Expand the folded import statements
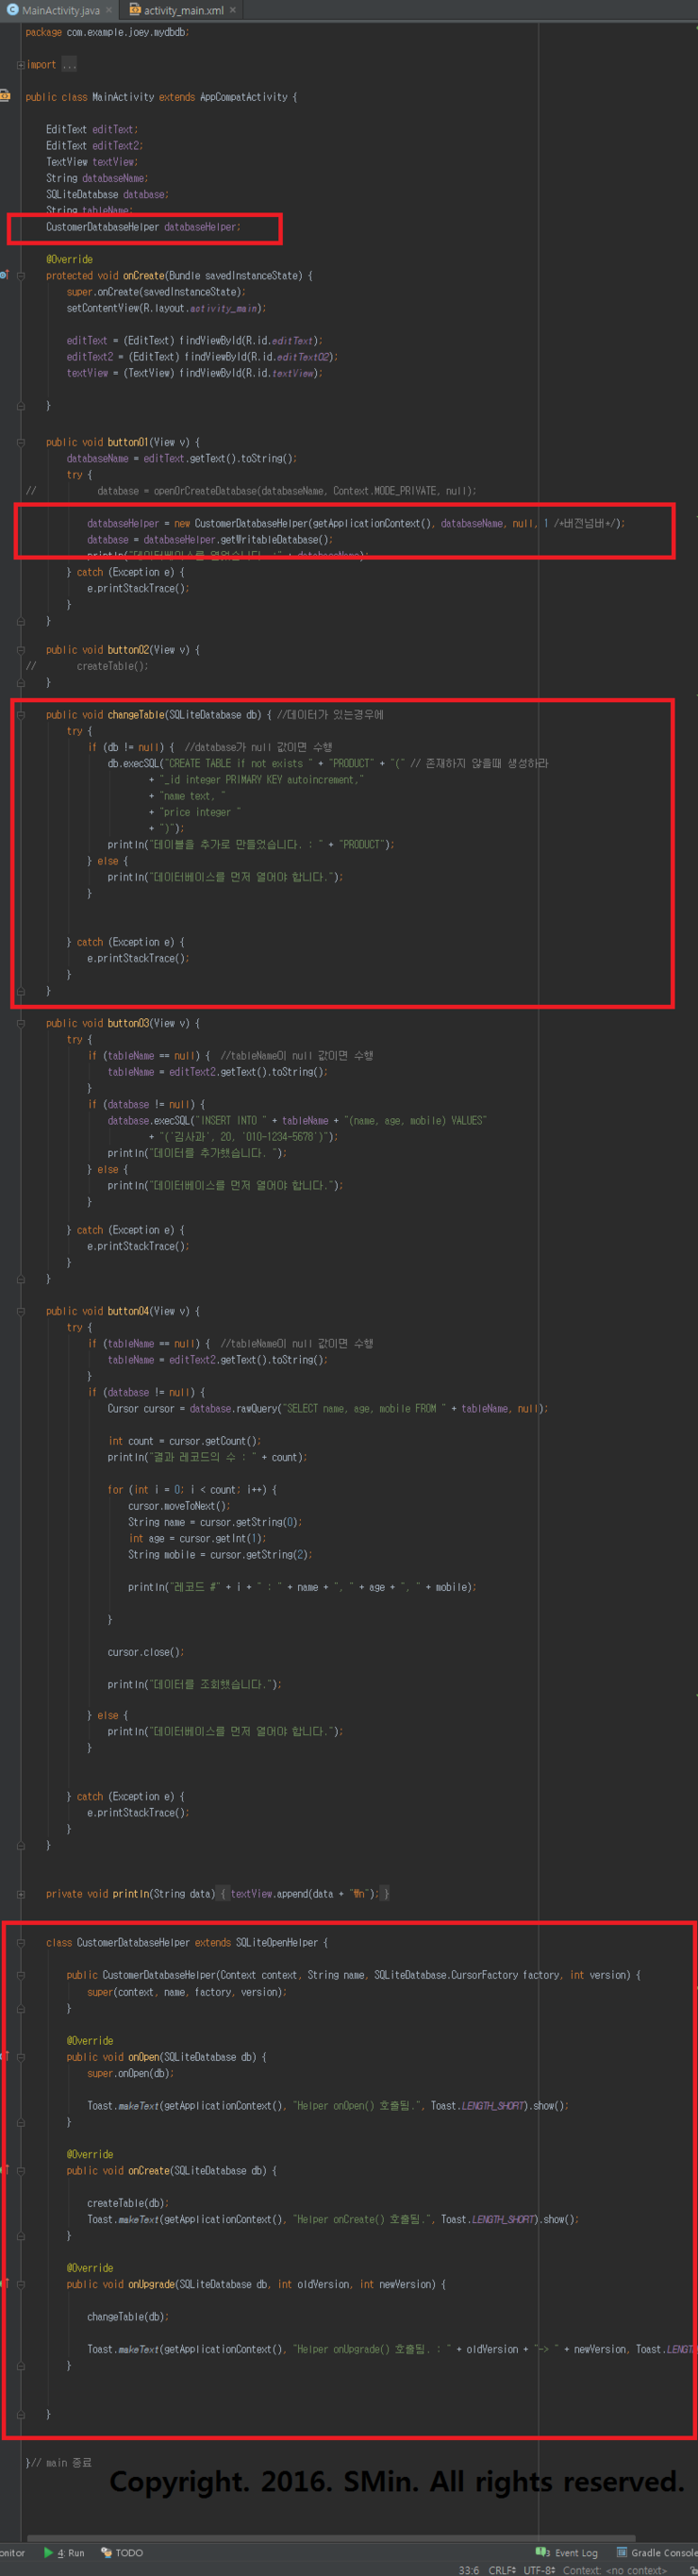This screenshot has width=698, height=2576. tap(20, 64)
